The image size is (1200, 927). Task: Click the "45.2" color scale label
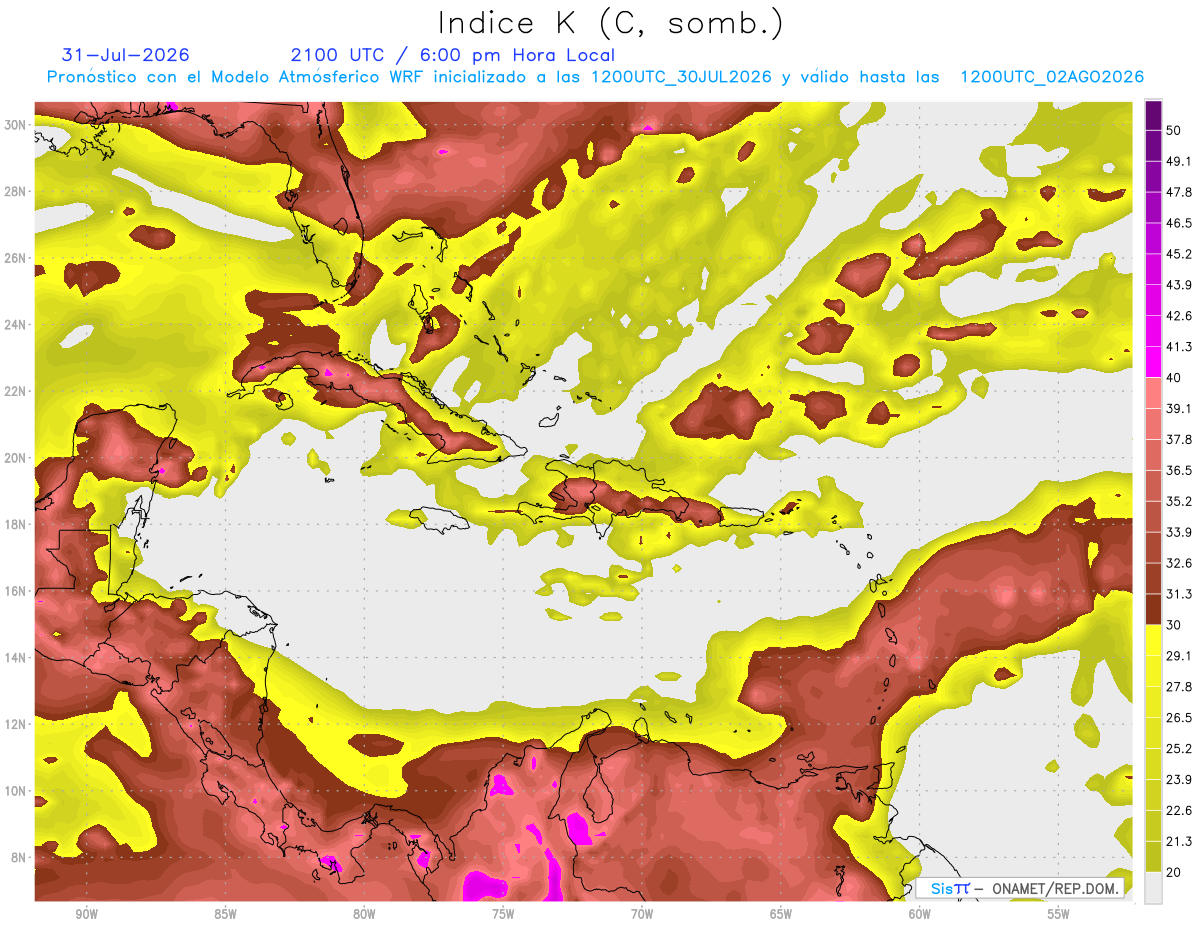click(1179, 255)
